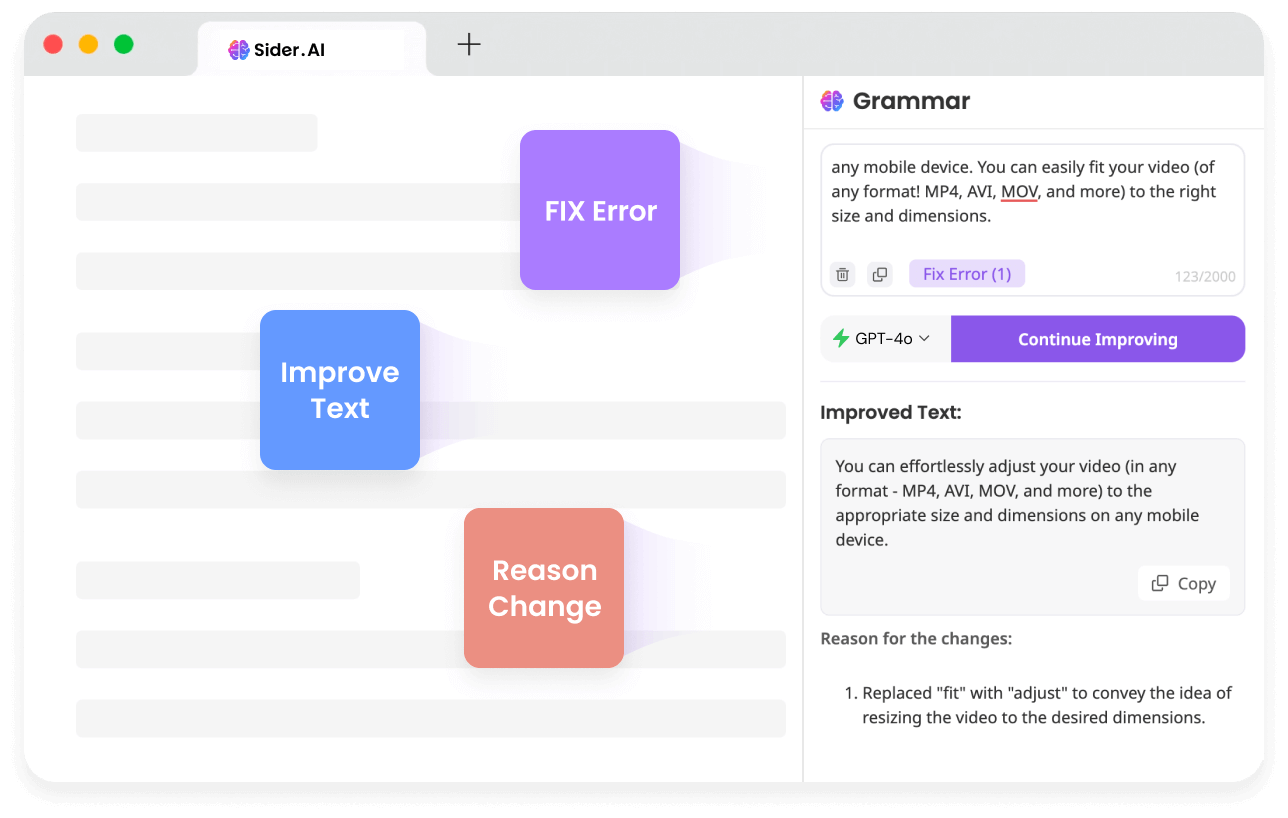Image resolution: width=1288 pixels, height=818 pixels.
Task: Copy the improved text
Action: coord(1184,583)
